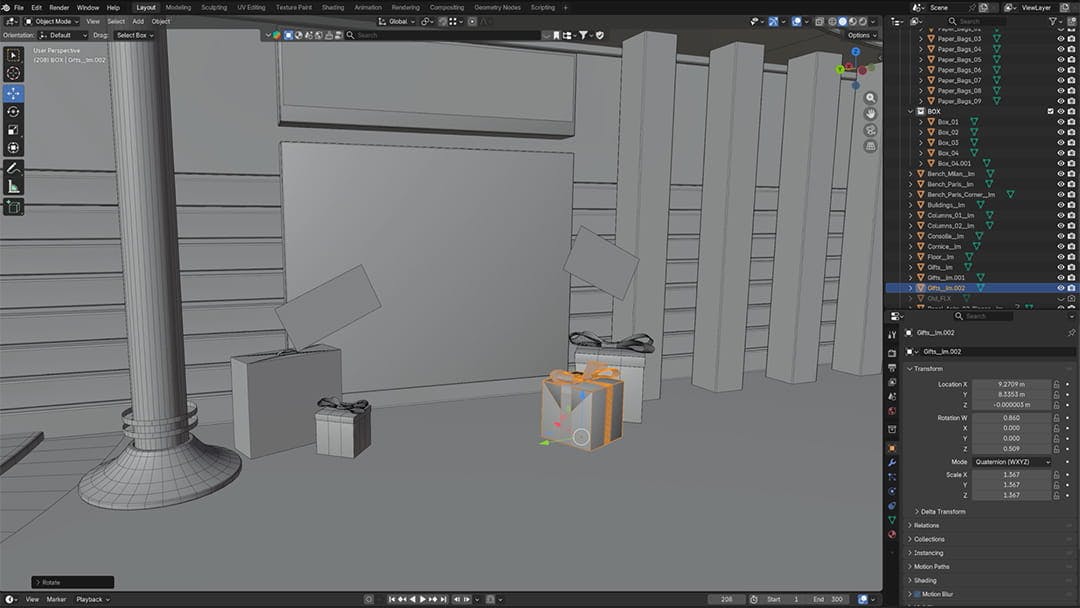Viewport: 1080px width, 608px height.
Task: Click the Add Cube tool icon
Action: point(14,207)
